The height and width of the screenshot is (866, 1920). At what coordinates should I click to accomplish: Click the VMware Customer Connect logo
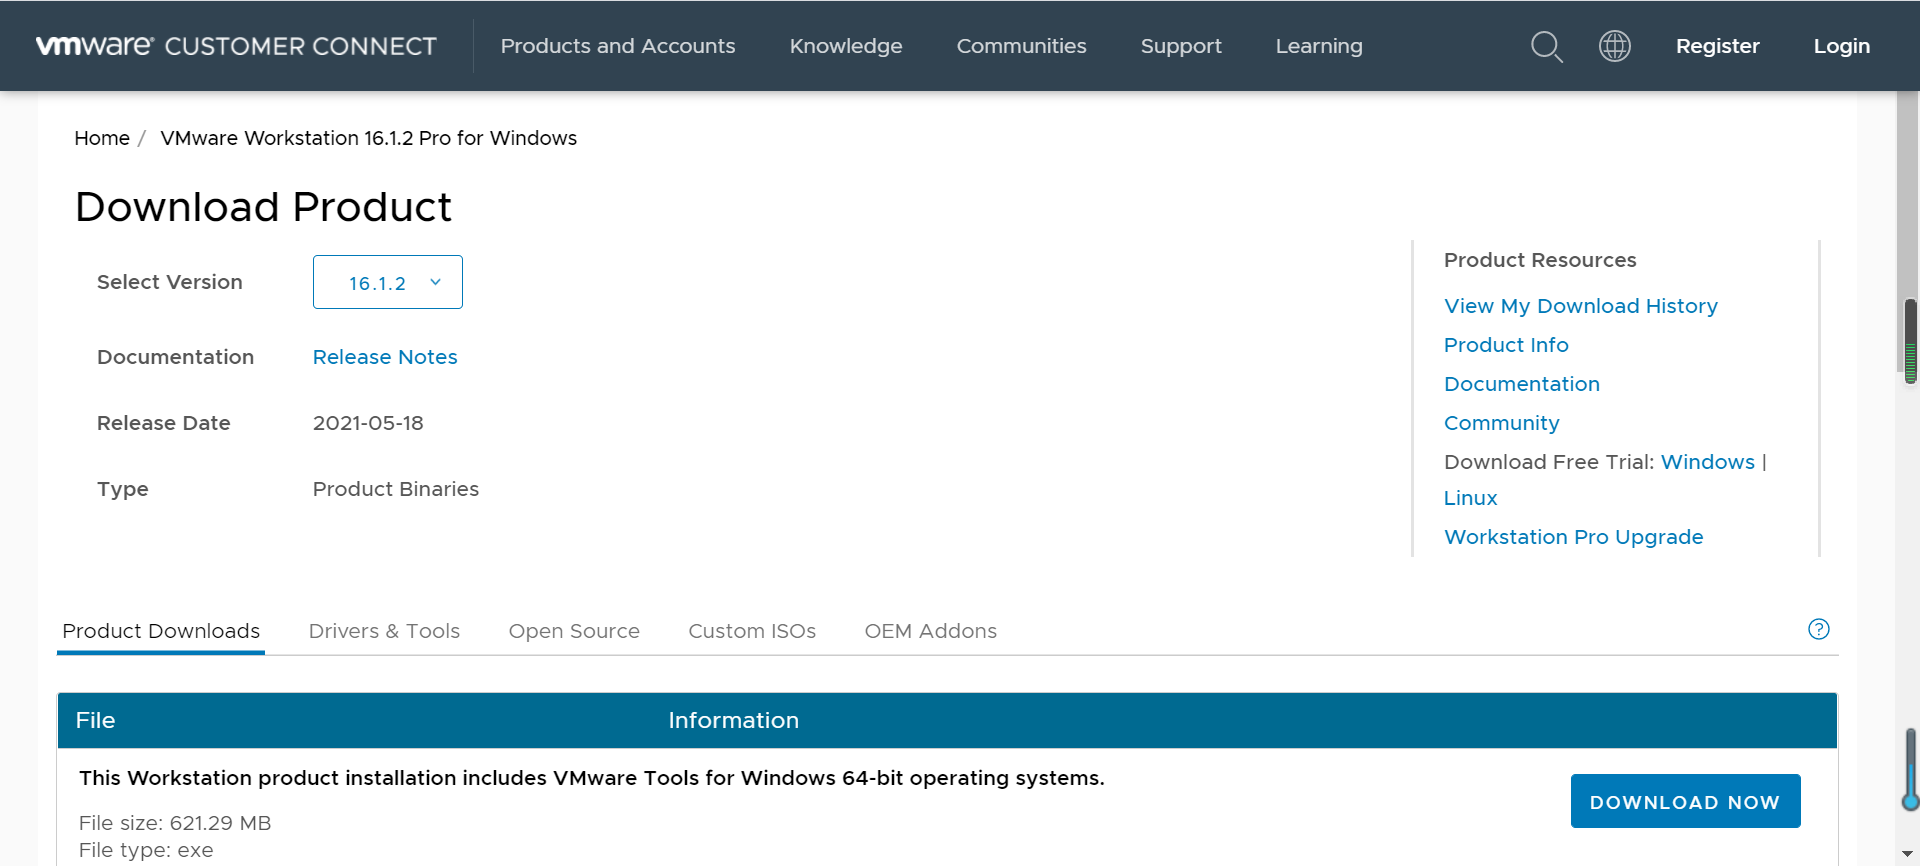point(236,46)
